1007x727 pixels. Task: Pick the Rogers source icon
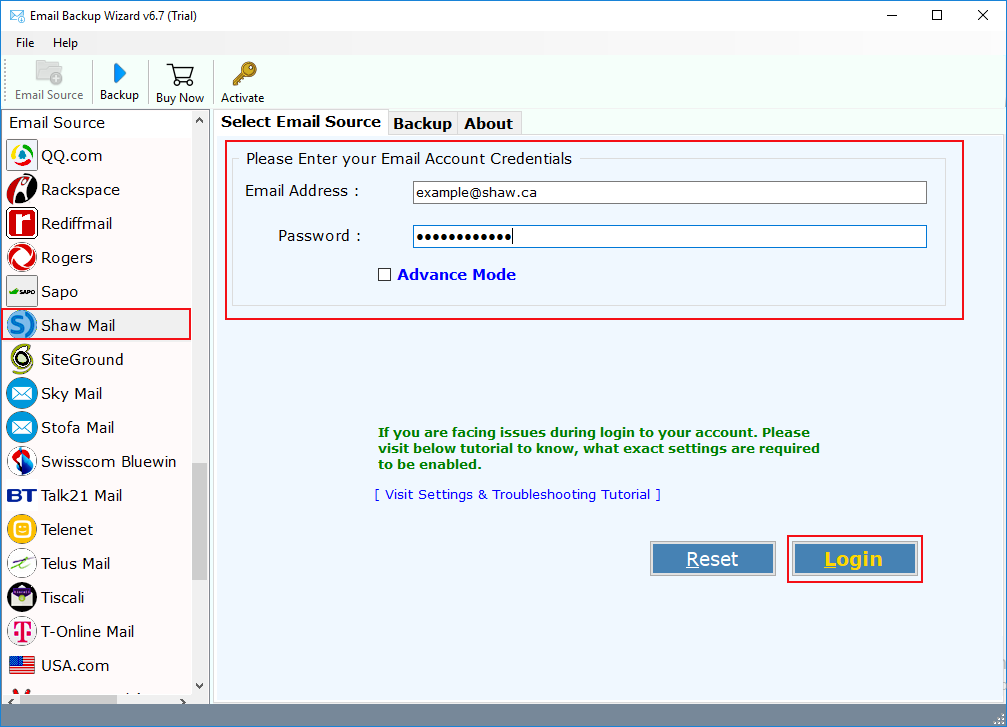click(x=22, y=258)
